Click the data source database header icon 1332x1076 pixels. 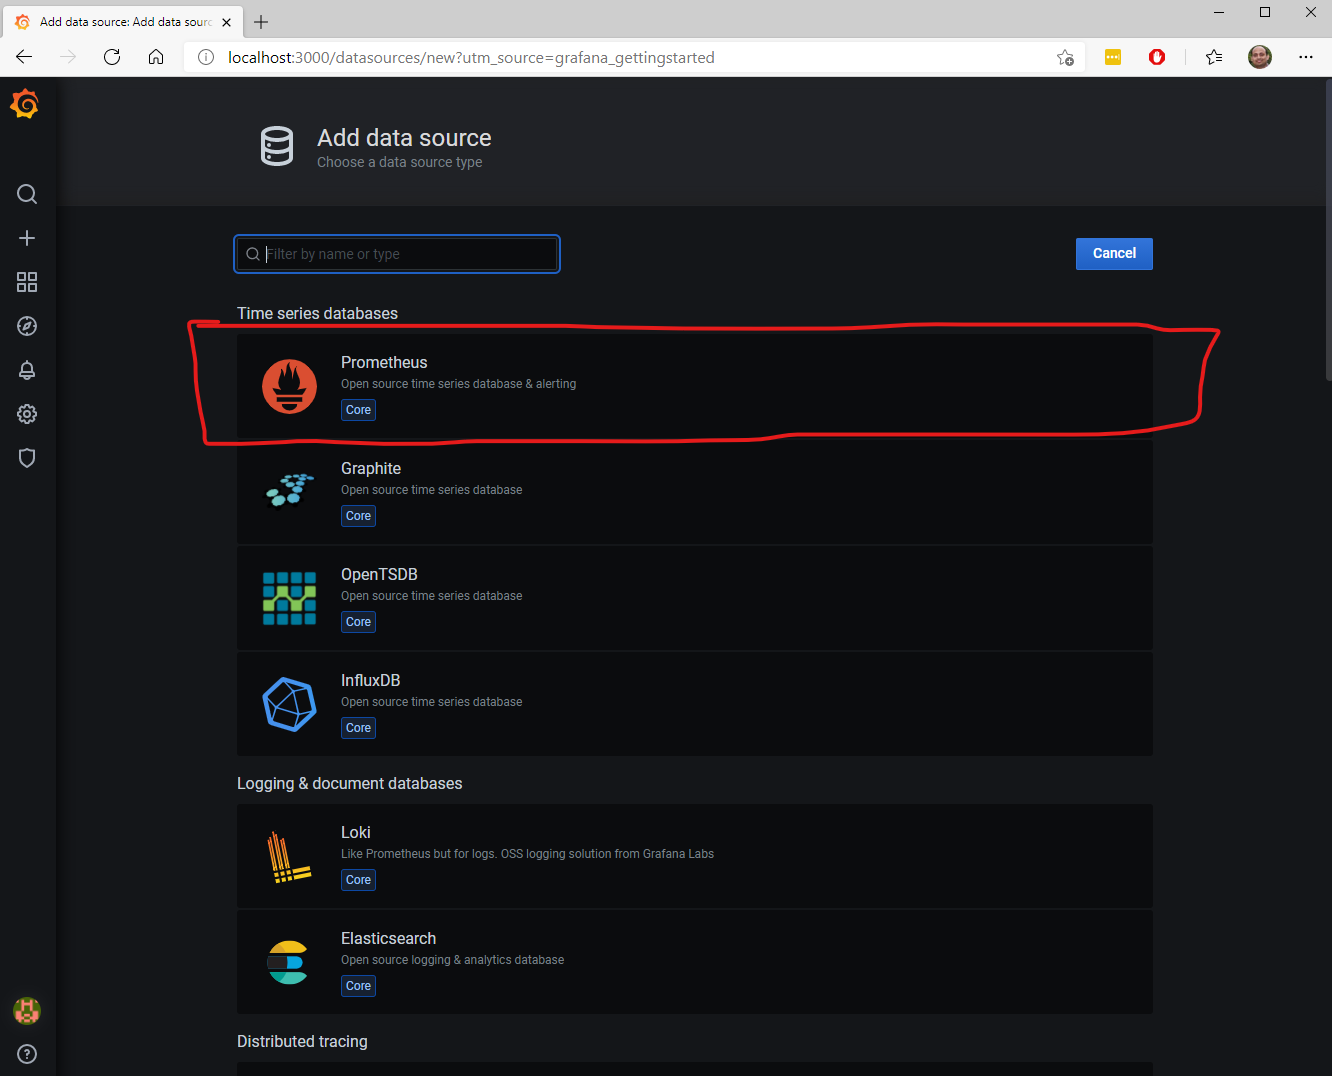277,146
